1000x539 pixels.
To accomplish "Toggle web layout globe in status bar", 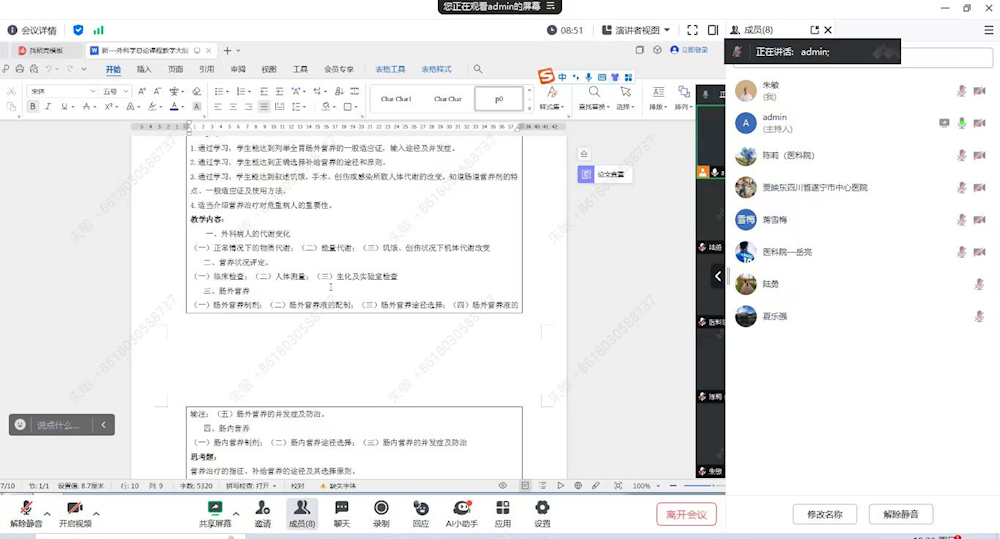I will click(x=578, y=485).
